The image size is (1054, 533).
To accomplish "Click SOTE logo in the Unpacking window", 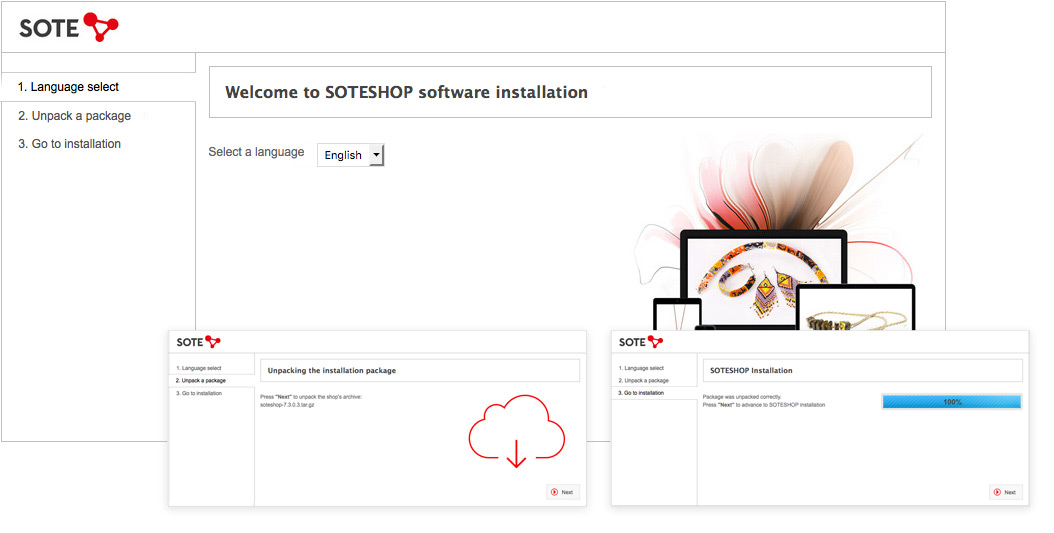I will (198, 342).
